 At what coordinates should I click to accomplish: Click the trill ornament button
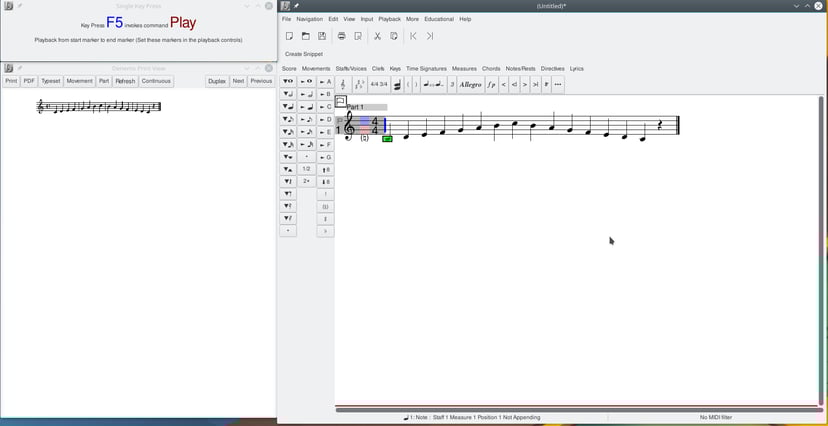pyautogui.click(x=547, y=84)
